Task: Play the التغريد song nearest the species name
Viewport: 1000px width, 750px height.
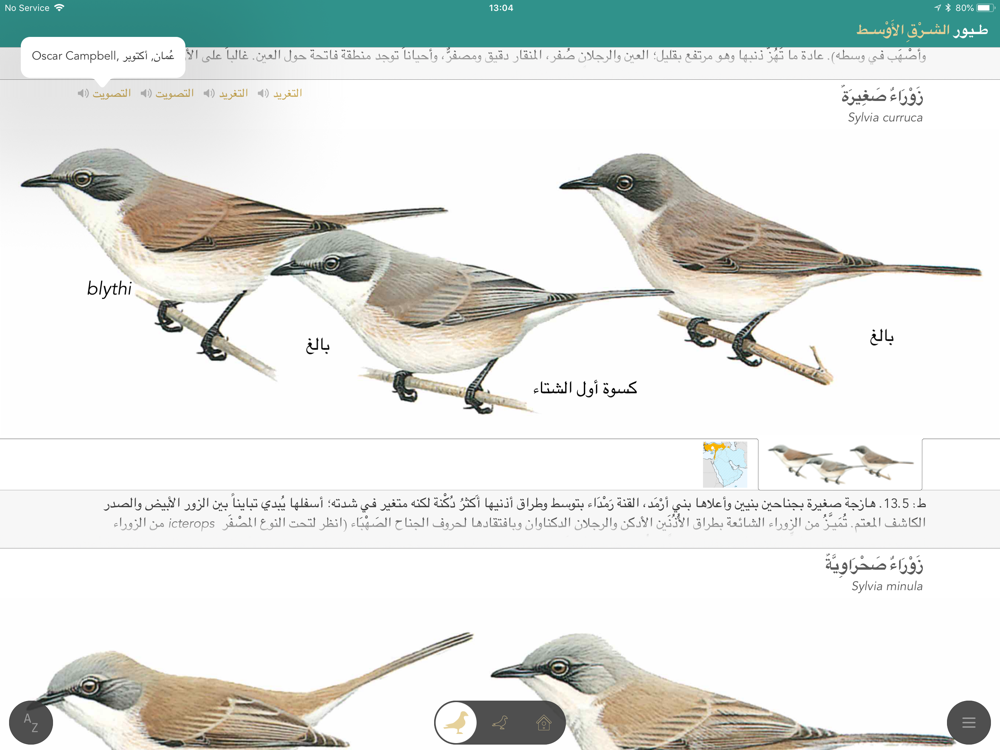Action: coord(280,93)
